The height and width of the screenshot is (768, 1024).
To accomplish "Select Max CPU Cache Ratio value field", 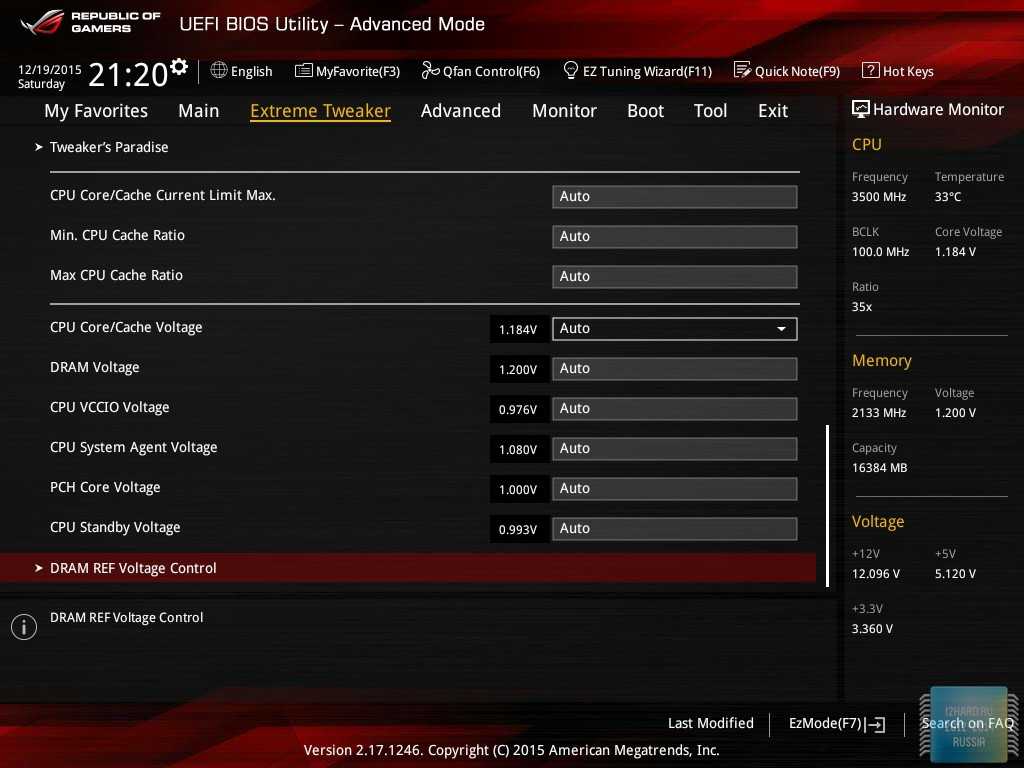I will pos(674,277).
